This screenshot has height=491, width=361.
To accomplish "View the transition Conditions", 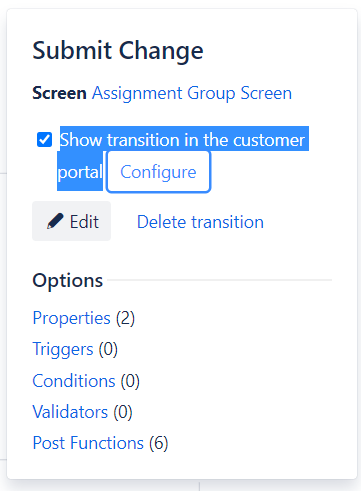I will coord(74,381).
